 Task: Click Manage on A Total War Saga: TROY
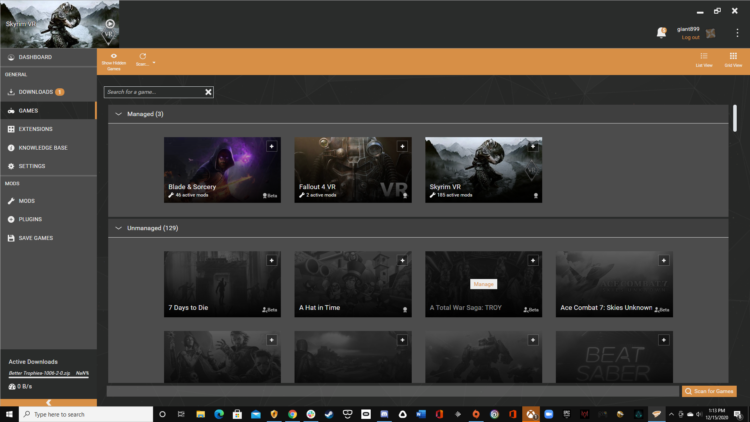click(x=484, y=284)
